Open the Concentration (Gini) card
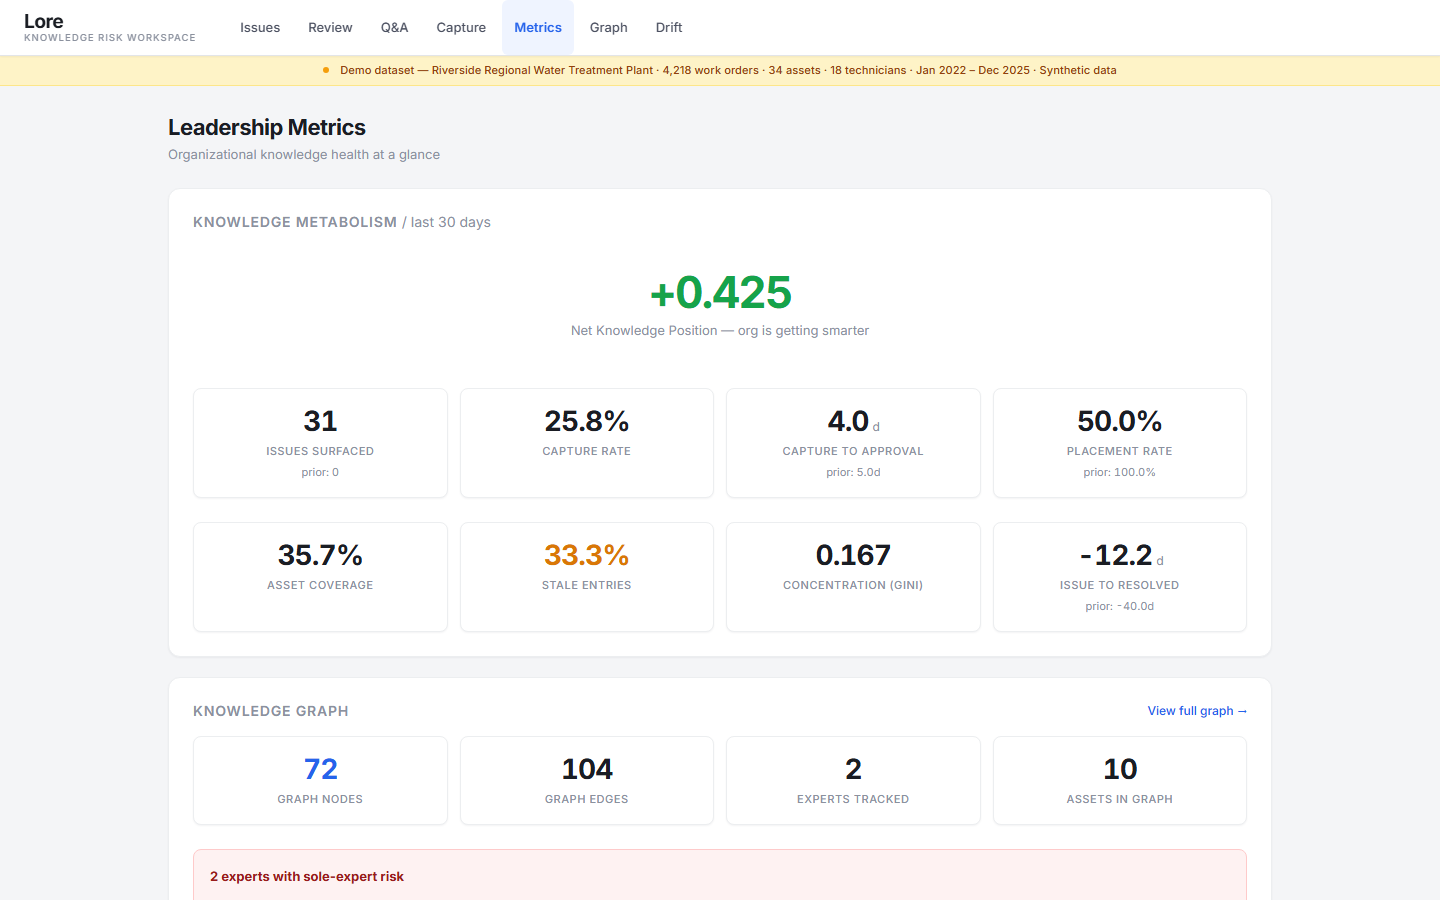The image size is (1440, 900). (853, 577)
